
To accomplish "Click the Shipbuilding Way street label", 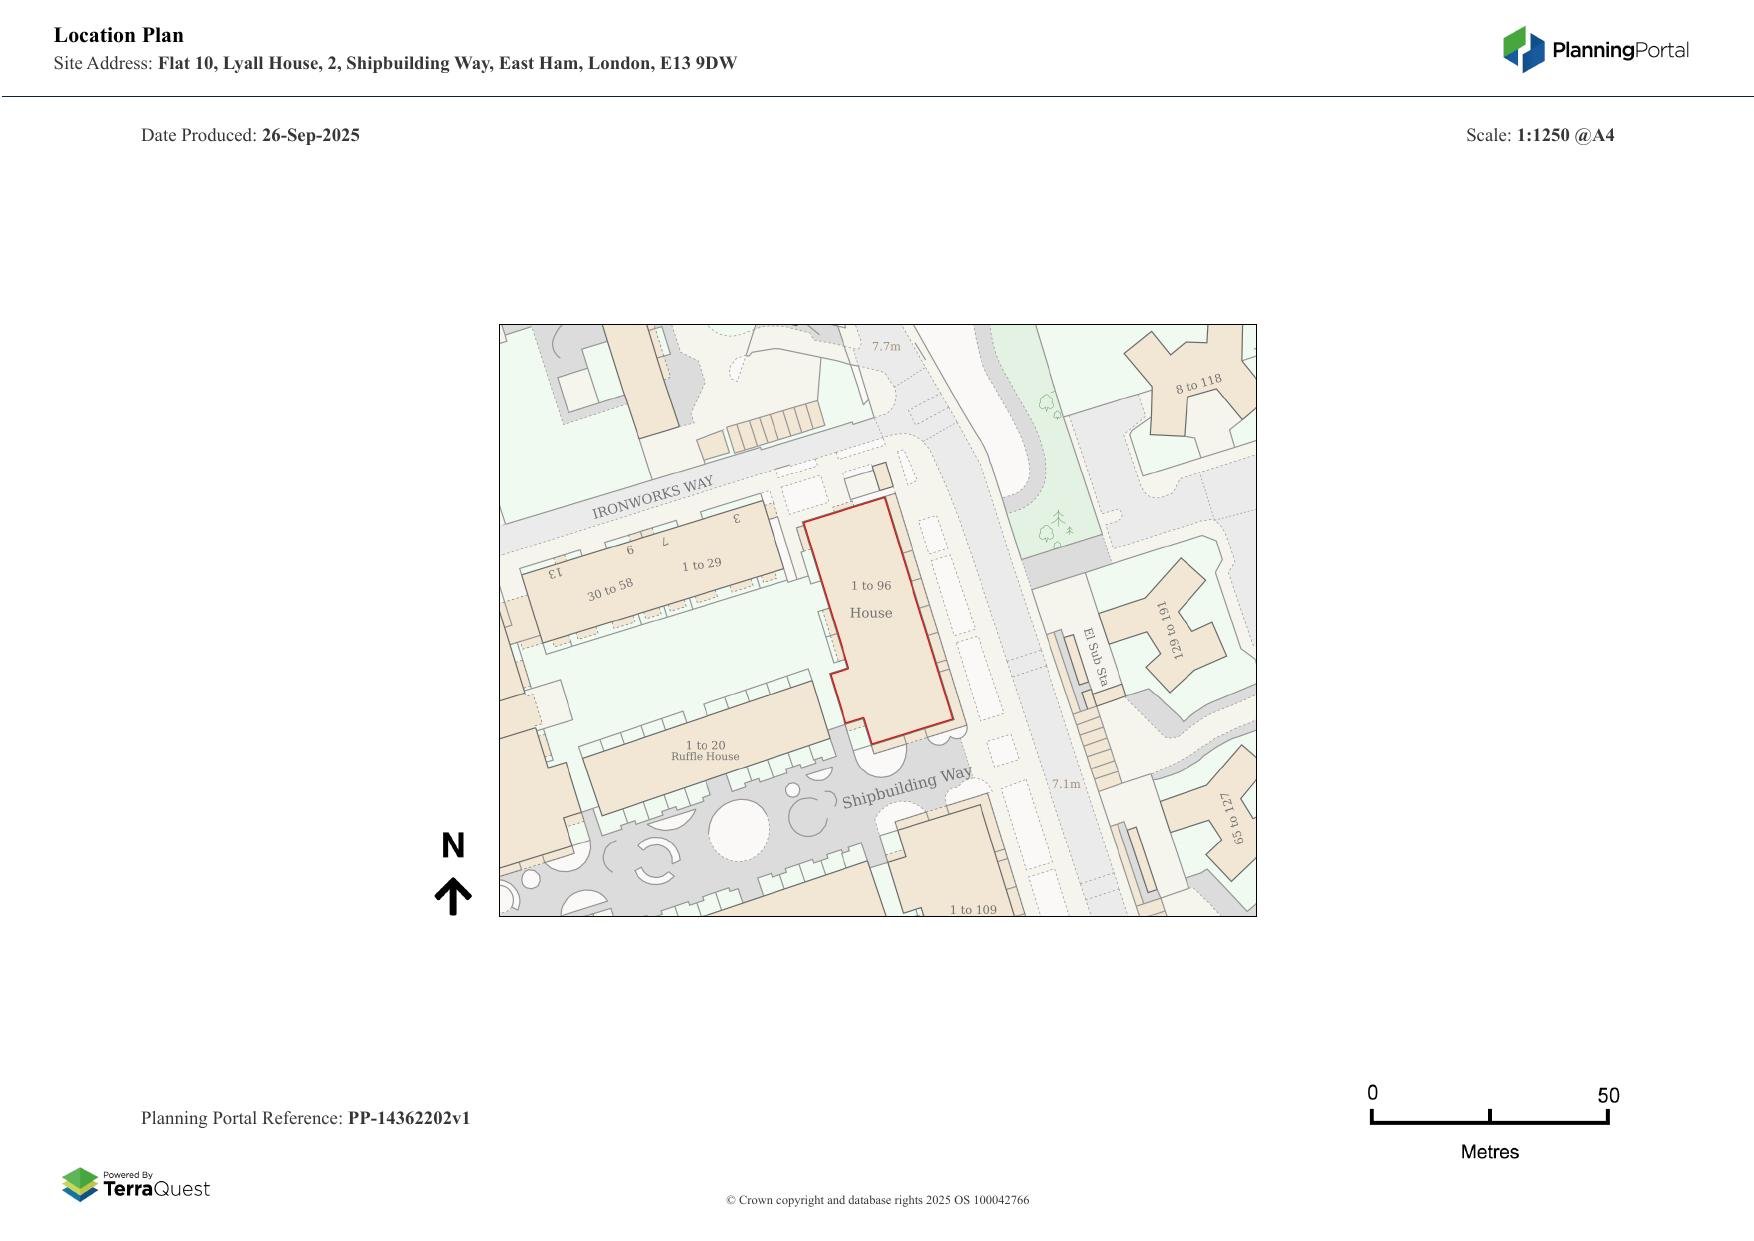I will [x=906, y=787].
